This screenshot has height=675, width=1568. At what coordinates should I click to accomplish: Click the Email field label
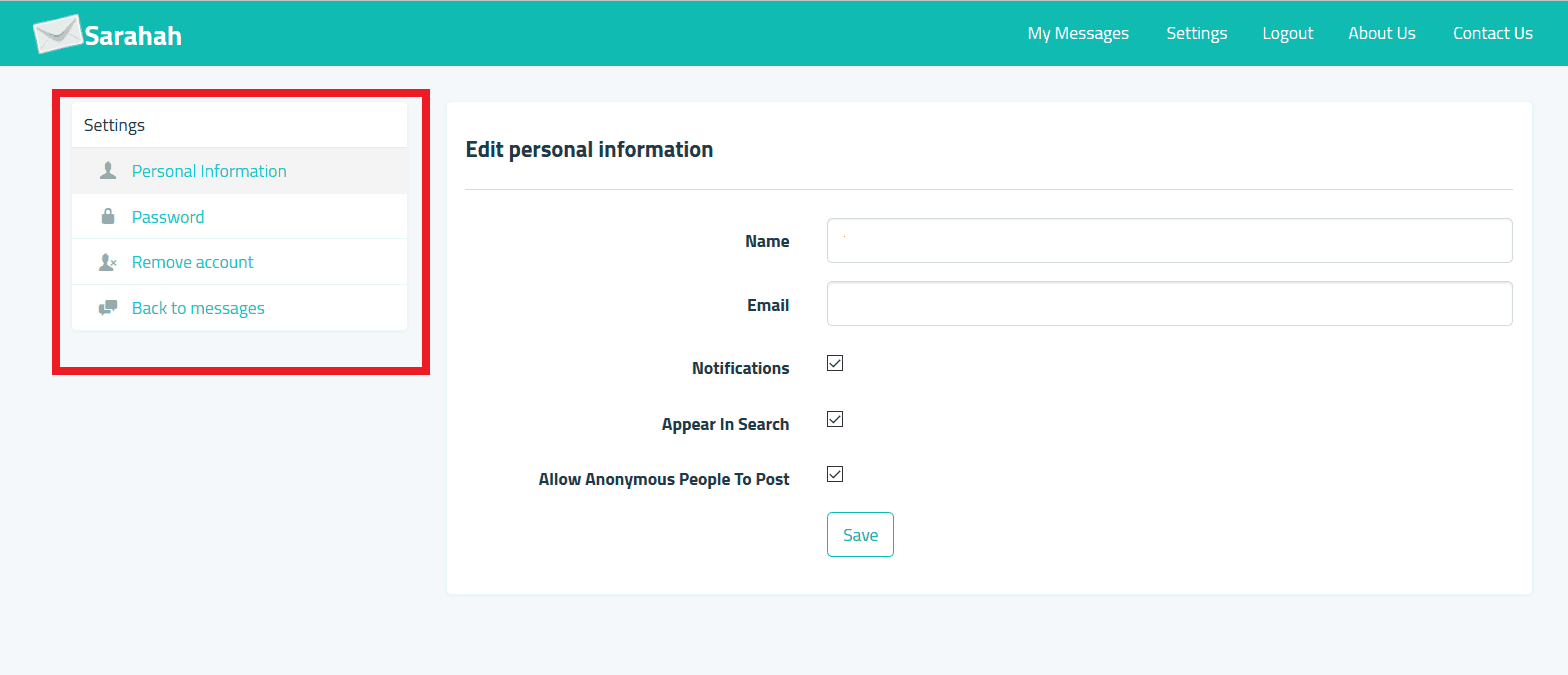[768, 305]
